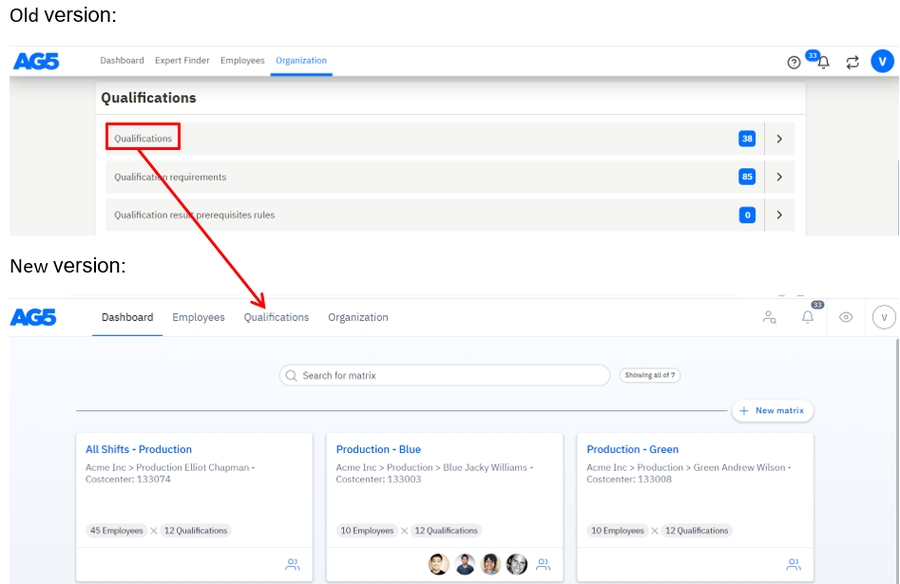
Task: Expand Qualification result prerequisites rules chevron
Action: click(779, 215)
